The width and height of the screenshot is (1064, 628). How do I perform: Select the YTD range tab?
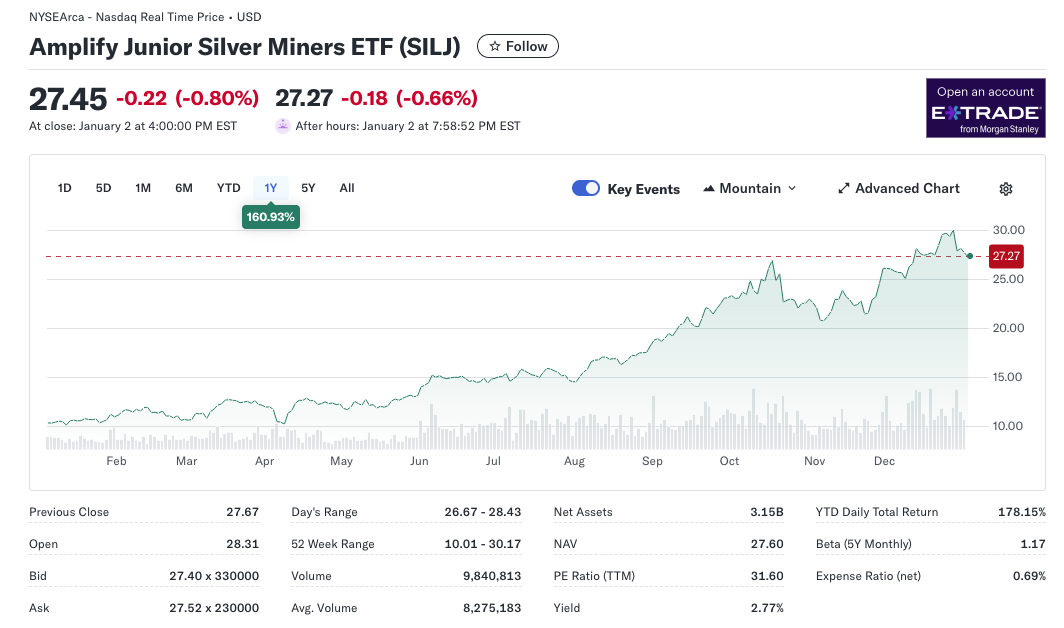229,188
